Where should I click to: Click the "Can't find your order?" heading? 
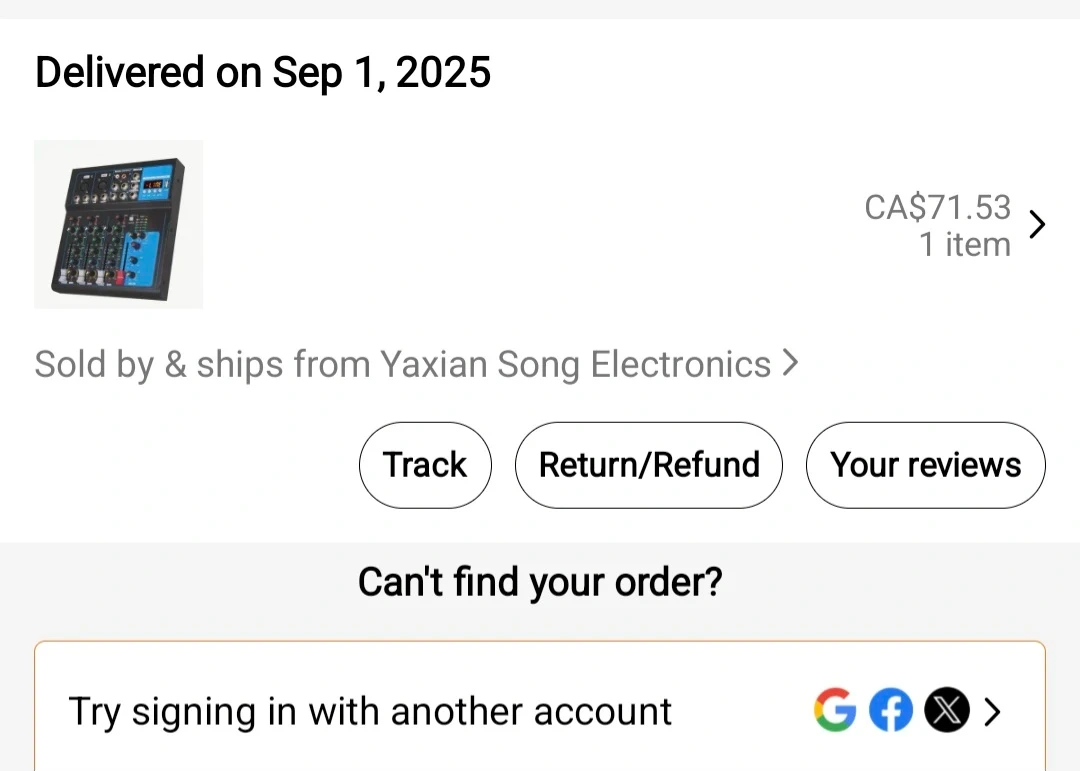(x=540, y=581)
